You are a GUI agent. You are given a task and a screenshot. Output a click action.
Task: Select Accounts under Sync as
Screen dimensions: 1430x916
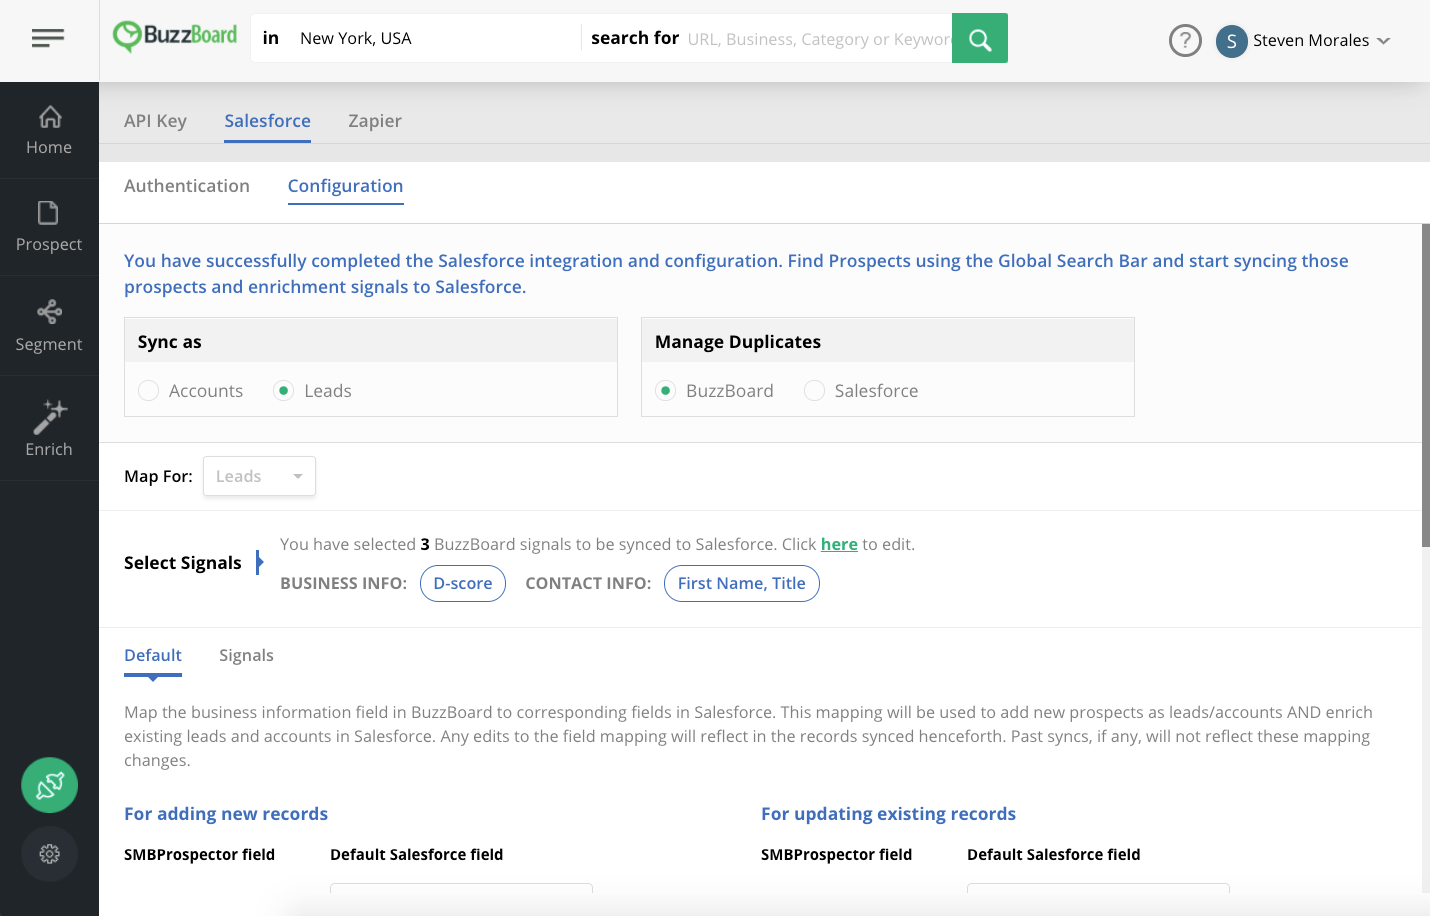pyautogui.click(x=149, y=391)
